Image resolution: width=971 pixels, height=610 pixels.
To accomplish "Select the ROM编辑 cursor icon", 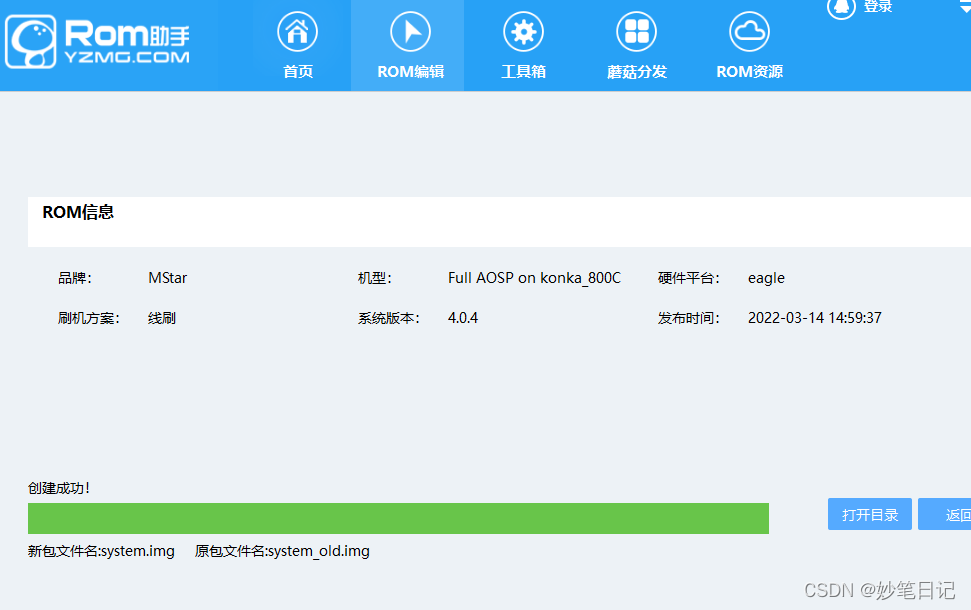I will pos(410,32).
